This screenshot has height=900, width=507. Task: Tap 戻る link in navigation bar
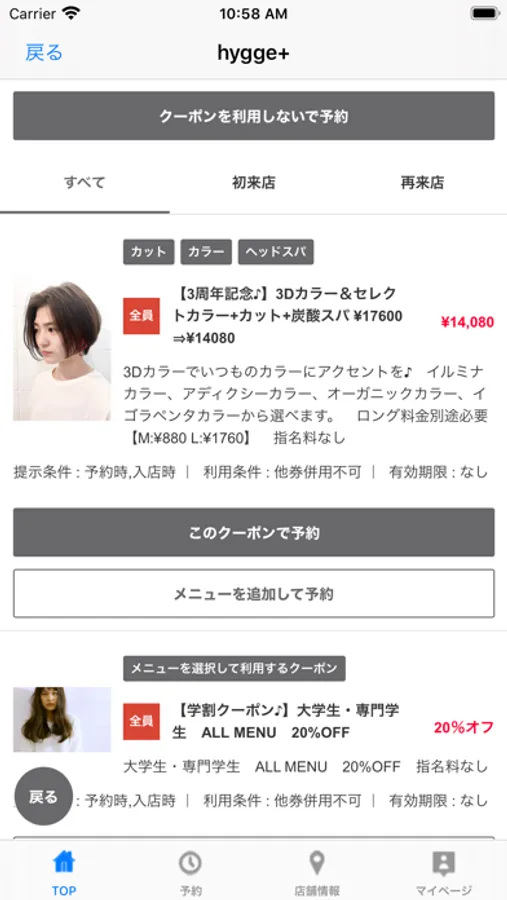click(x=44, y=53)
